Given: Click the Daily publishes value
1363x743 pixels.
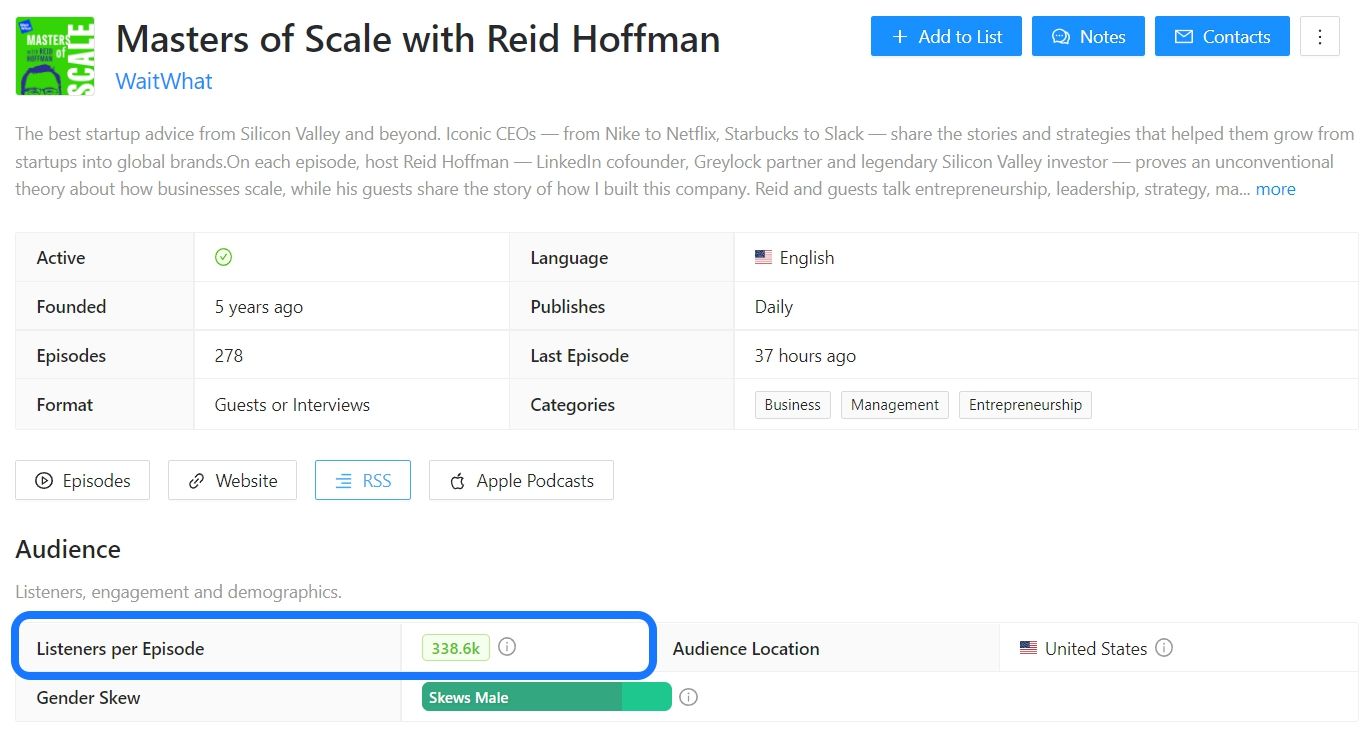Looking at the screenshot, I should click(774, 306).
